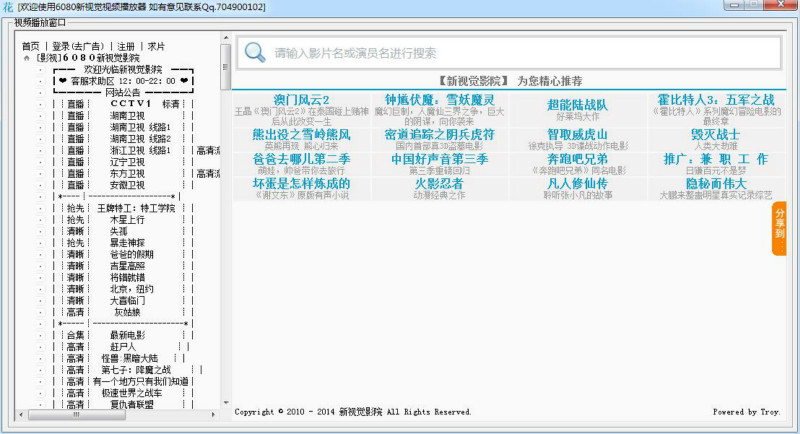
Task: Open 熊出没之雪岭熊风 recommendation
Action: [301, 135]
